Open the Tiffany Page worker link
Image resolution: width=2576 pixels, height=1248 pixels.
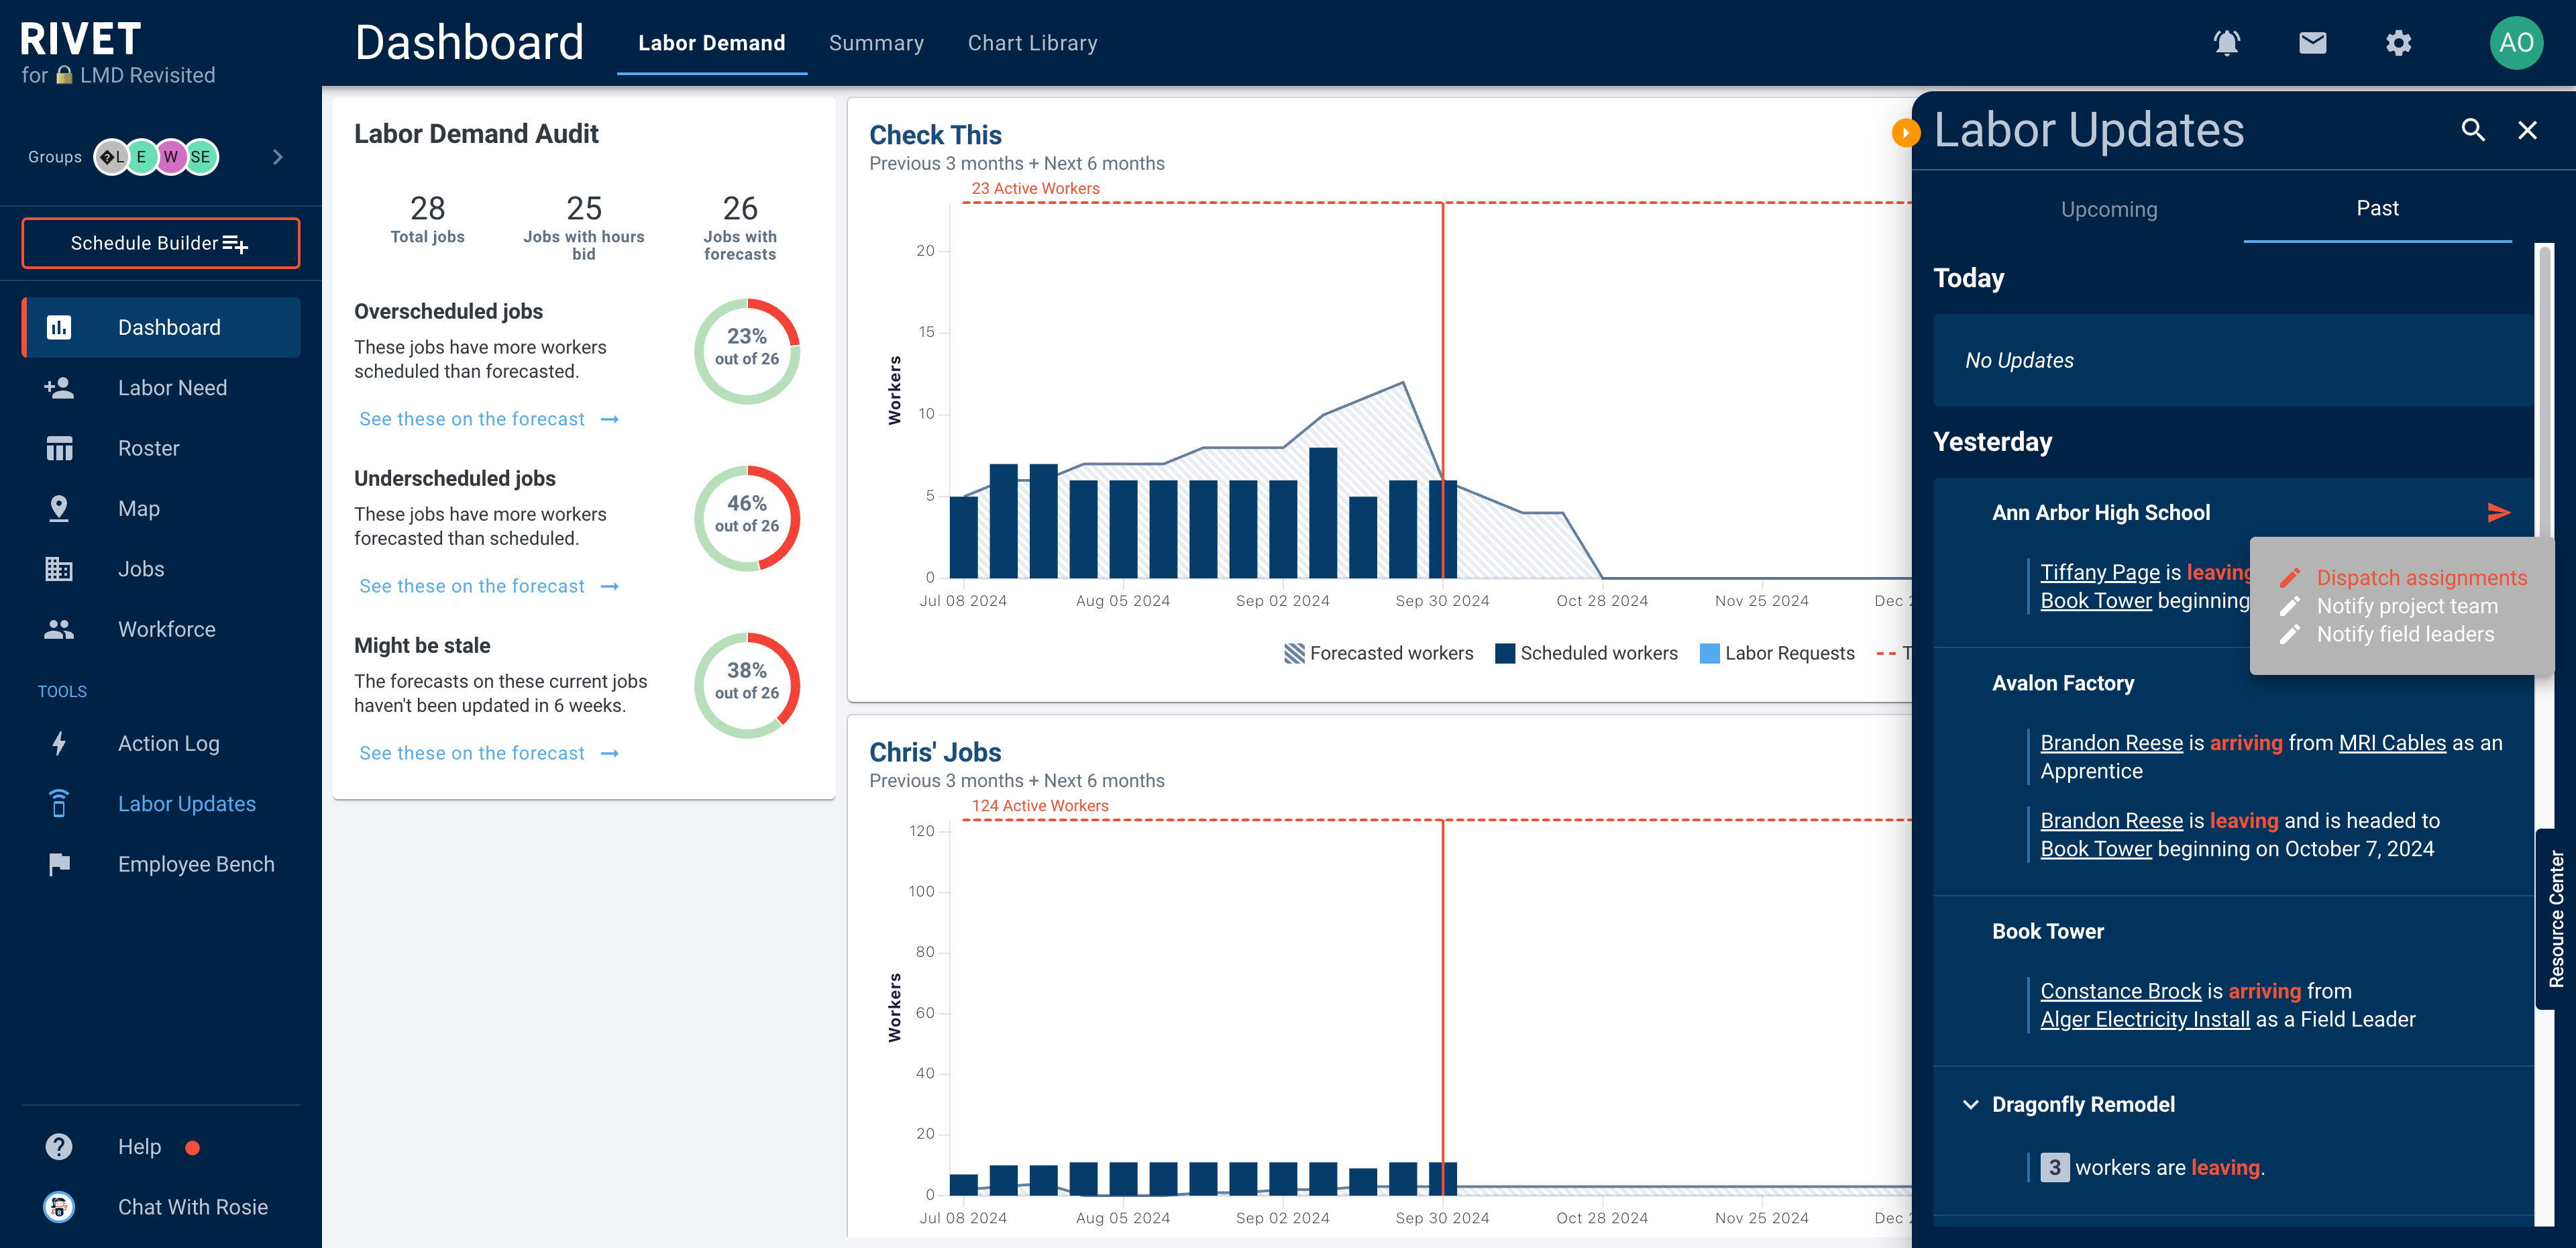2100,572
